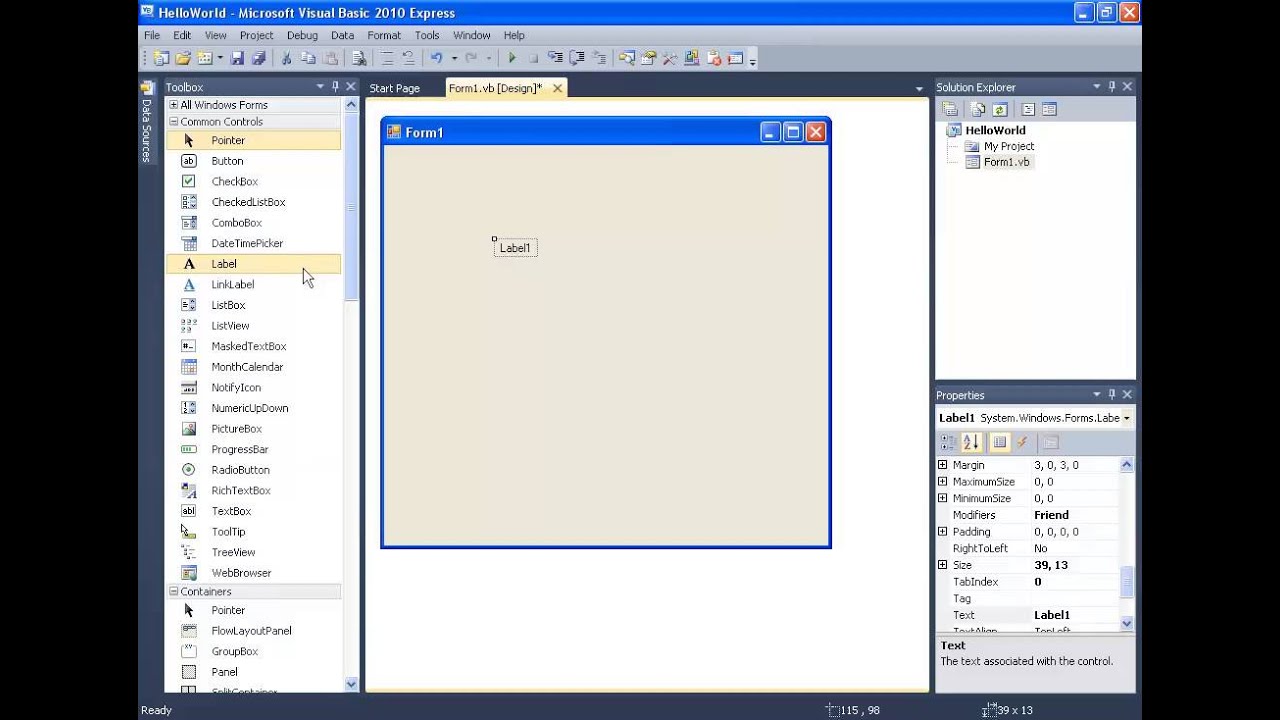Toggle auto-hide pin on Solution Explorer
The image size is (1280, 720).
(1112, 87)
